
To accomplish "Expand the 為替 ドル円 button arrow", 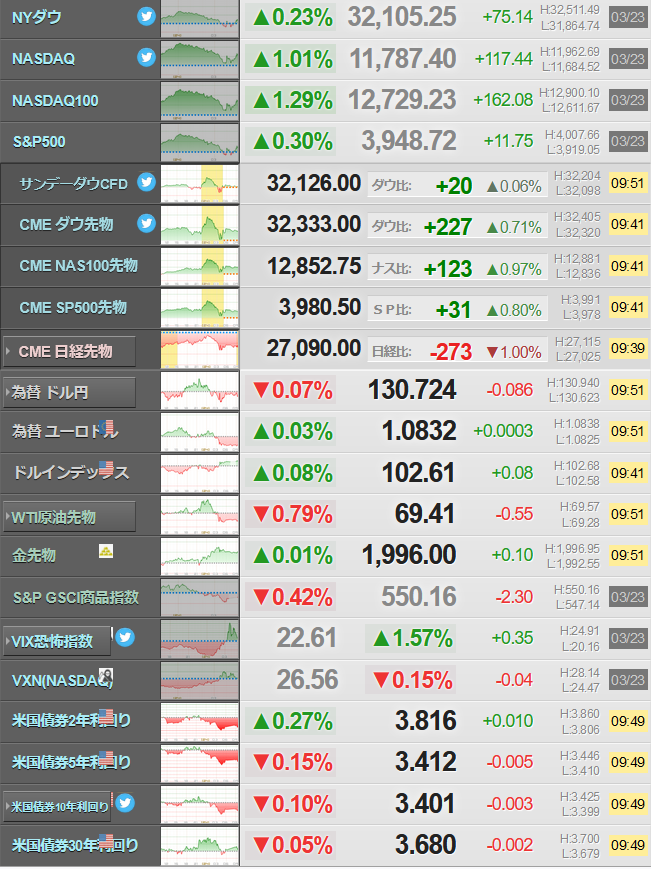I will click(8, 392).
